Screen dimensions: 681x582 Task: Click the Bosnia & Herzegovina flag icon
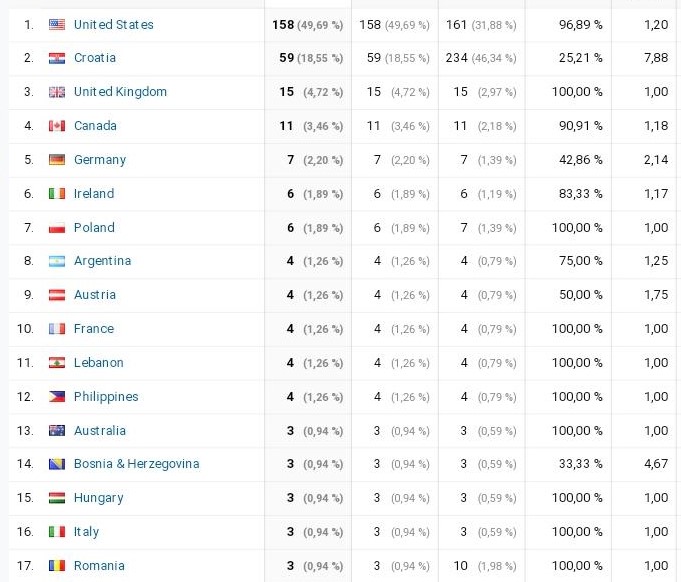[57, 464]
